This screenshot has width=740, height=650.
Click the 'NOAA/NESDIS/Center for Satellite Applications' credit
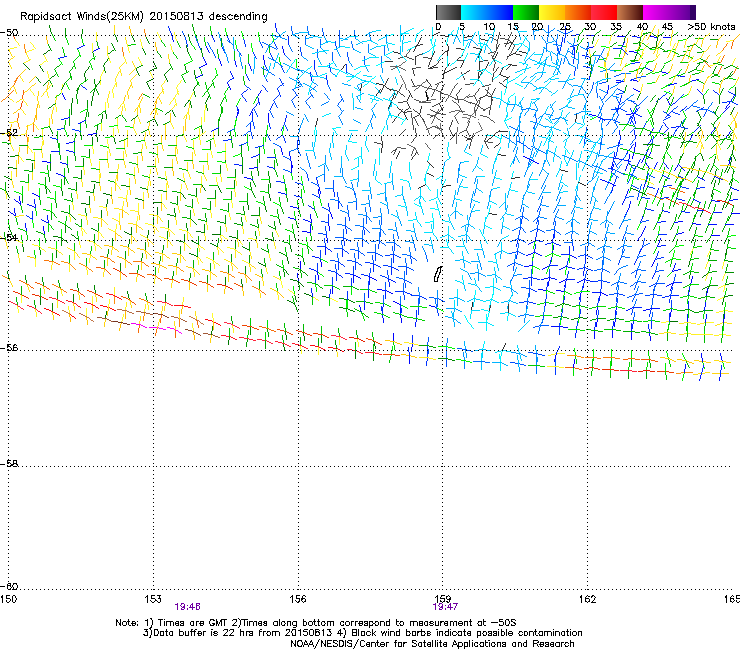tap(432, 644)
